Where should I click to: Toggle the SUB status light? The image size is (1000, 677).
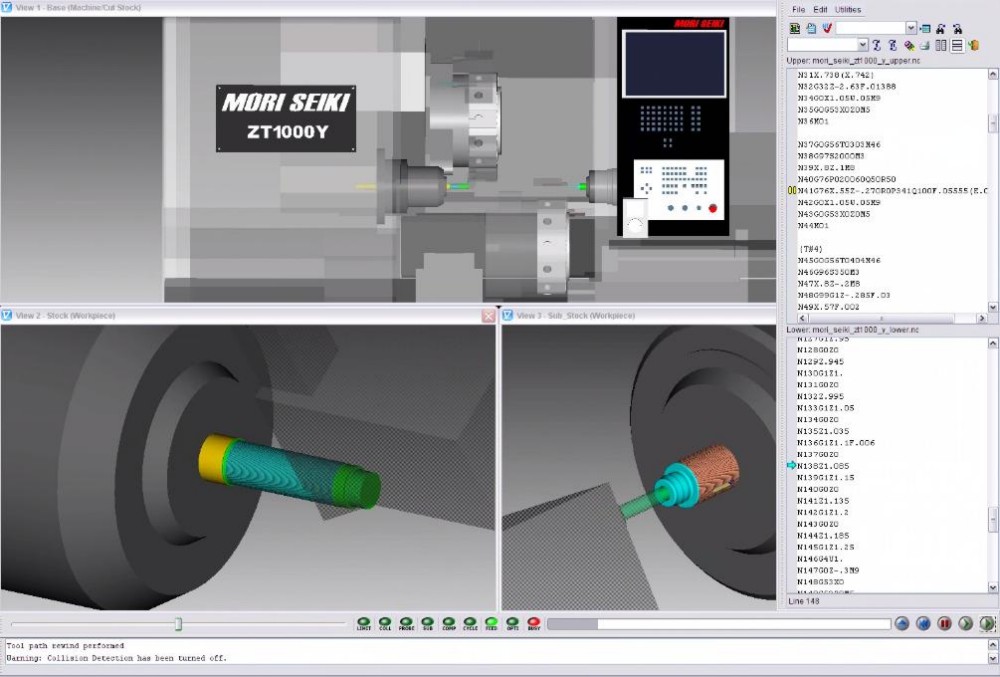(x=427, y=623)
